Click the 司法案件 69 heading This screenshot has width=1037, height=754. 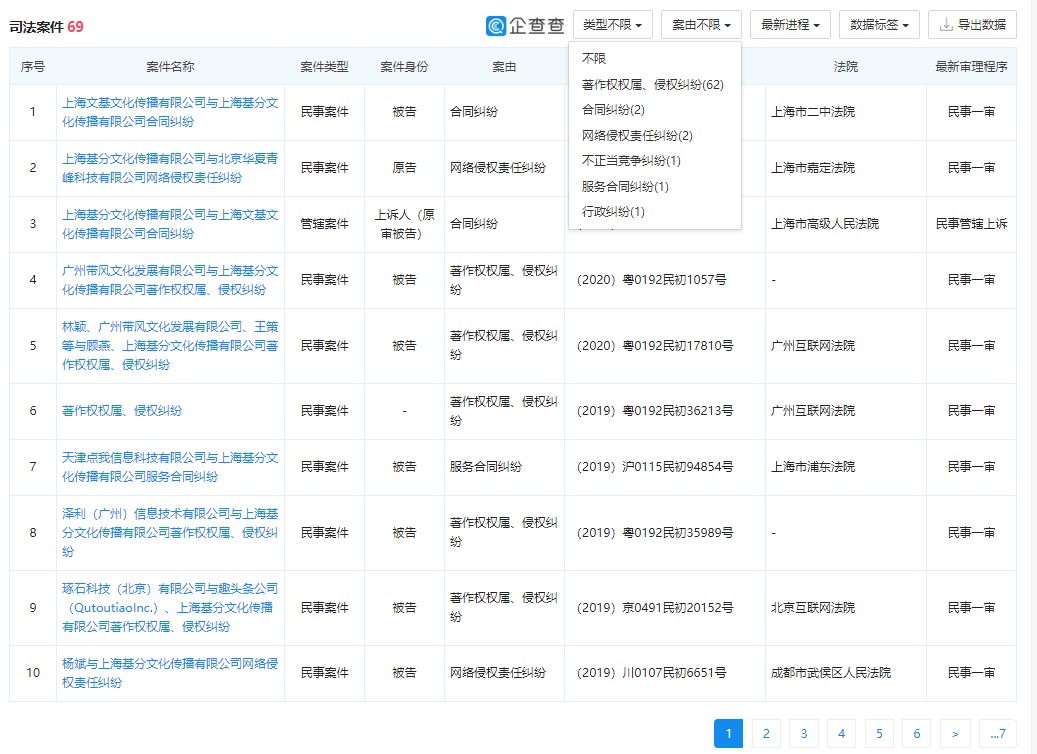click(x=46, y=27)
